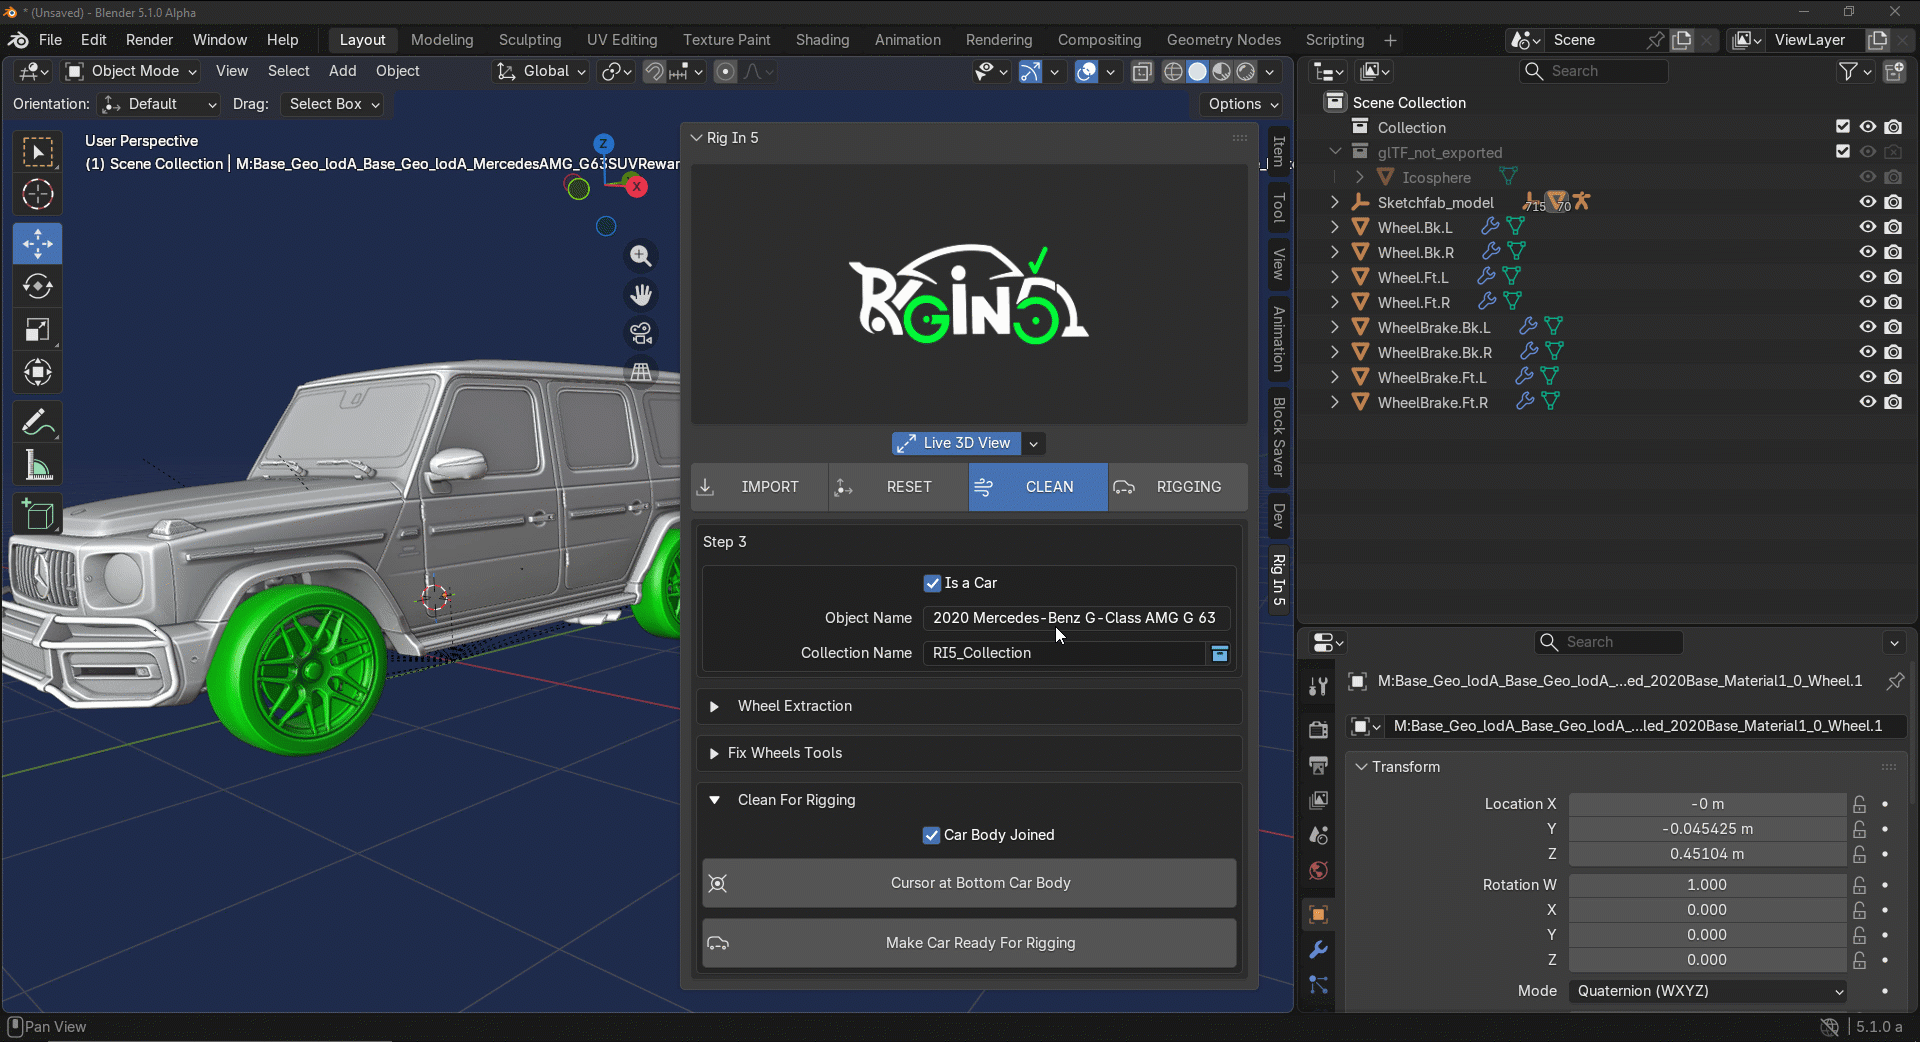1920x1042 pixels.
Task: Choose the Annotate pencil tool
Action: pyautogui.click(x=38, y=423)
